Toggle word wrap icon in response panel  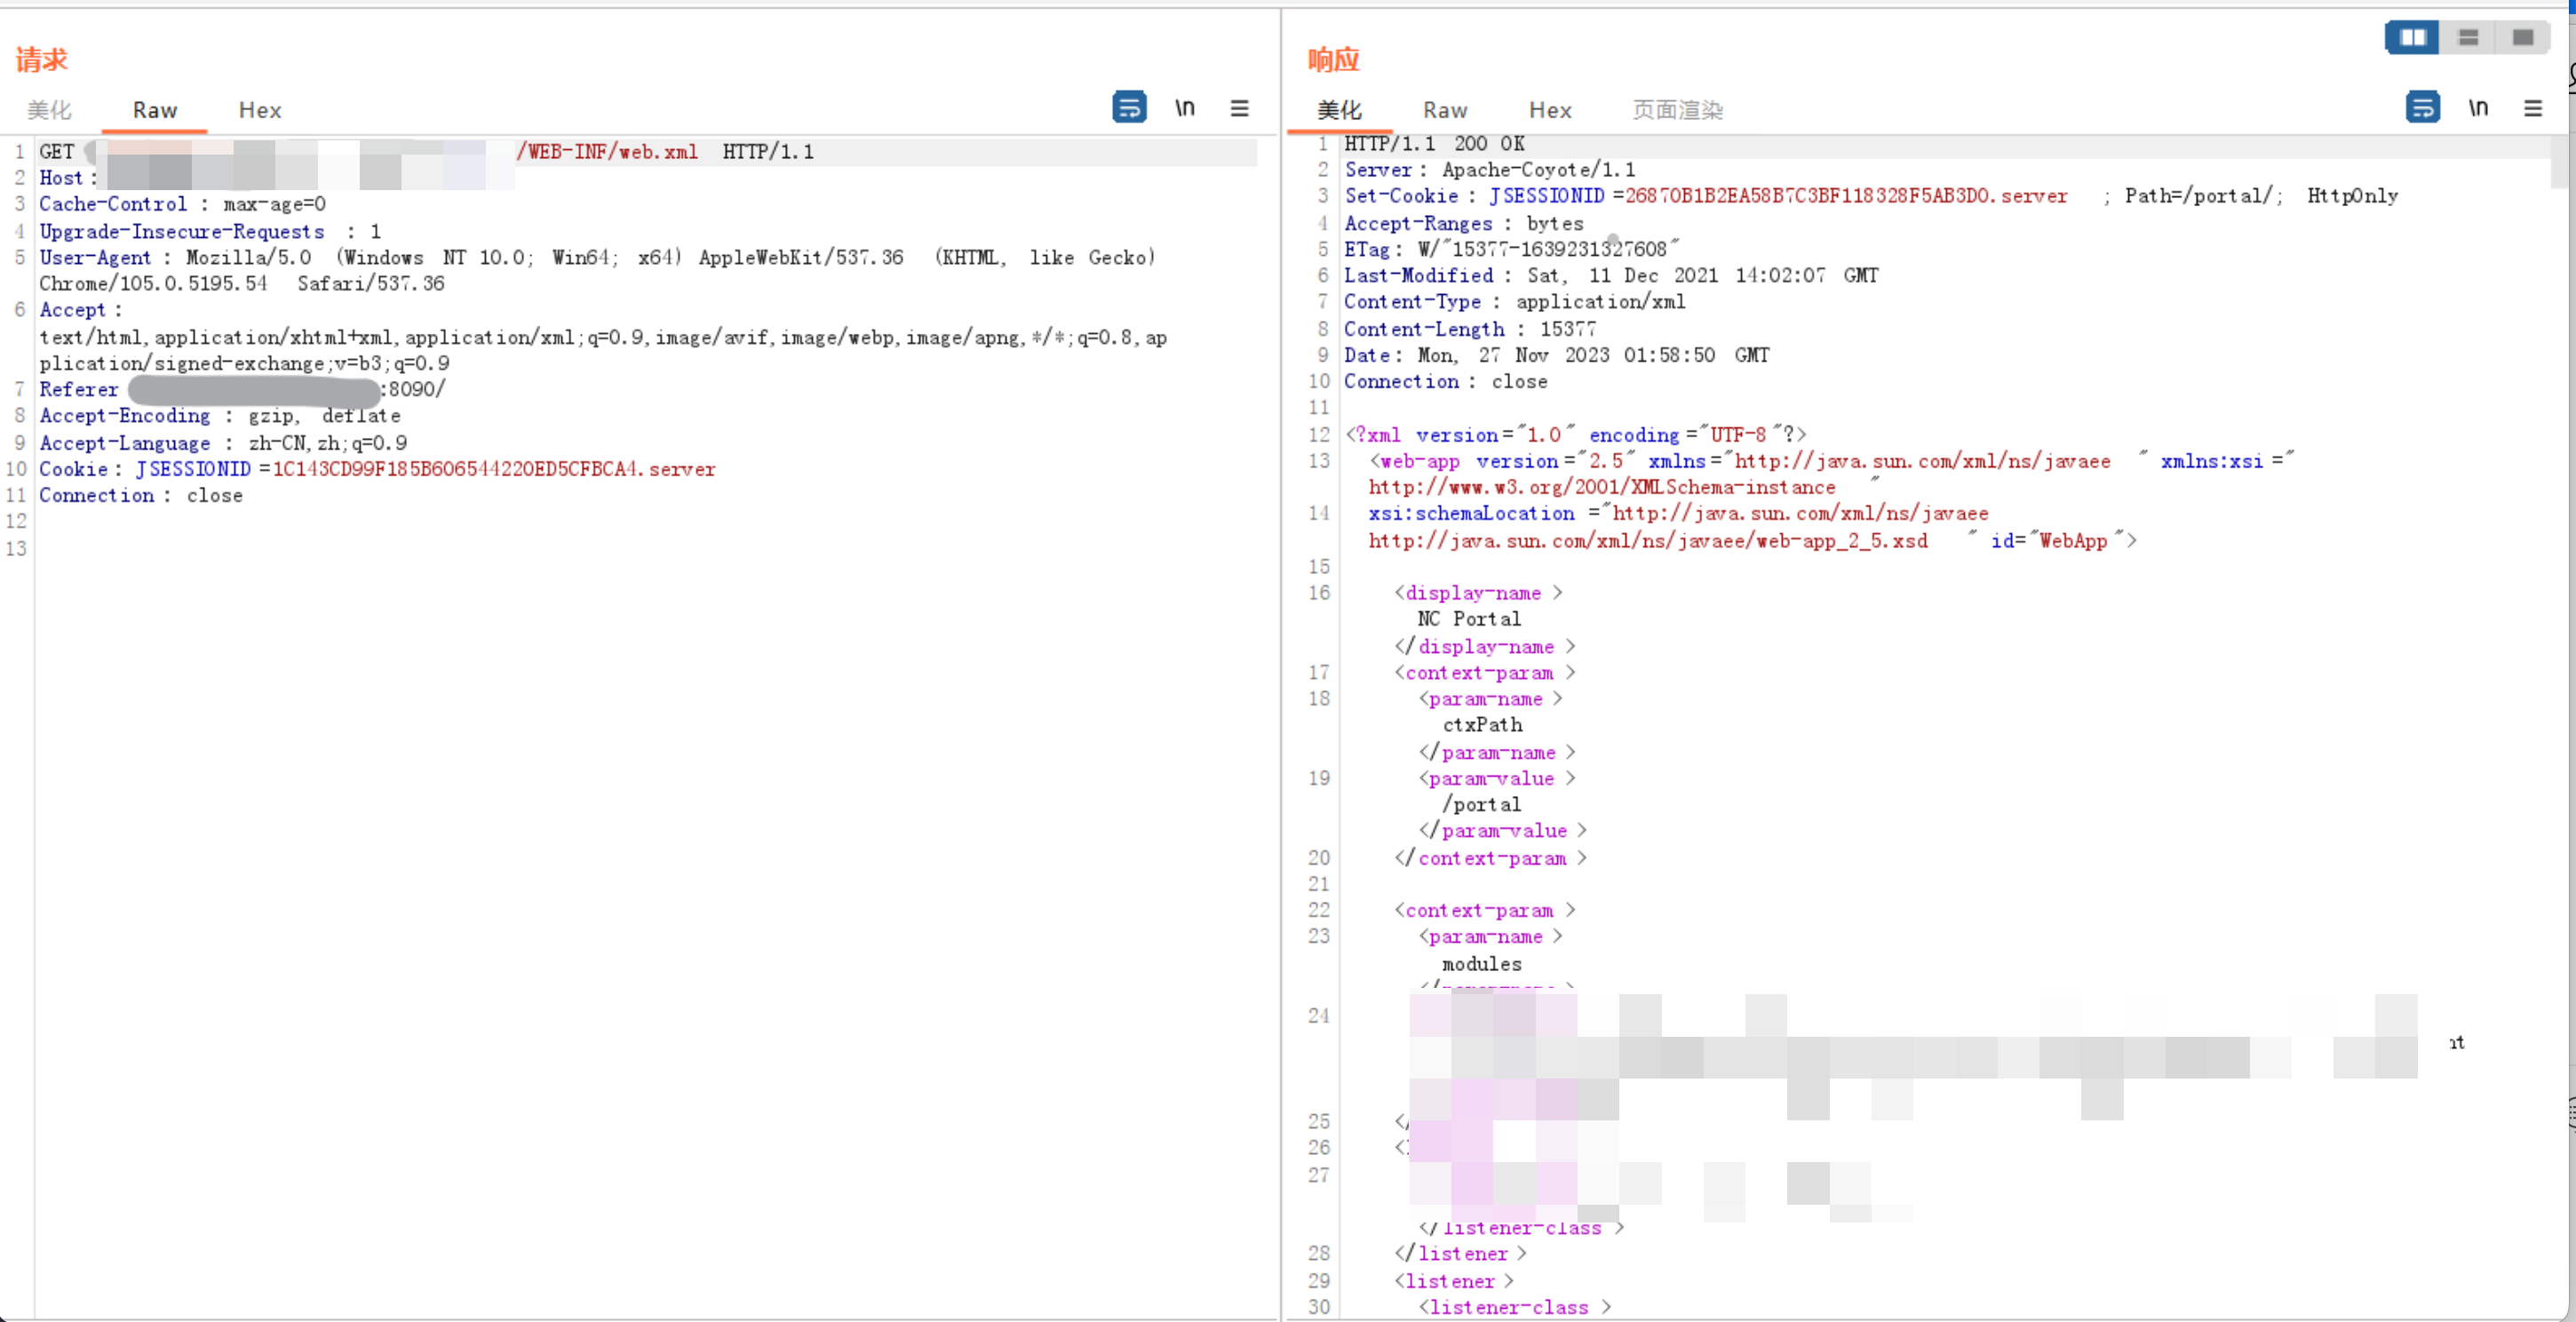point(2422,107)
